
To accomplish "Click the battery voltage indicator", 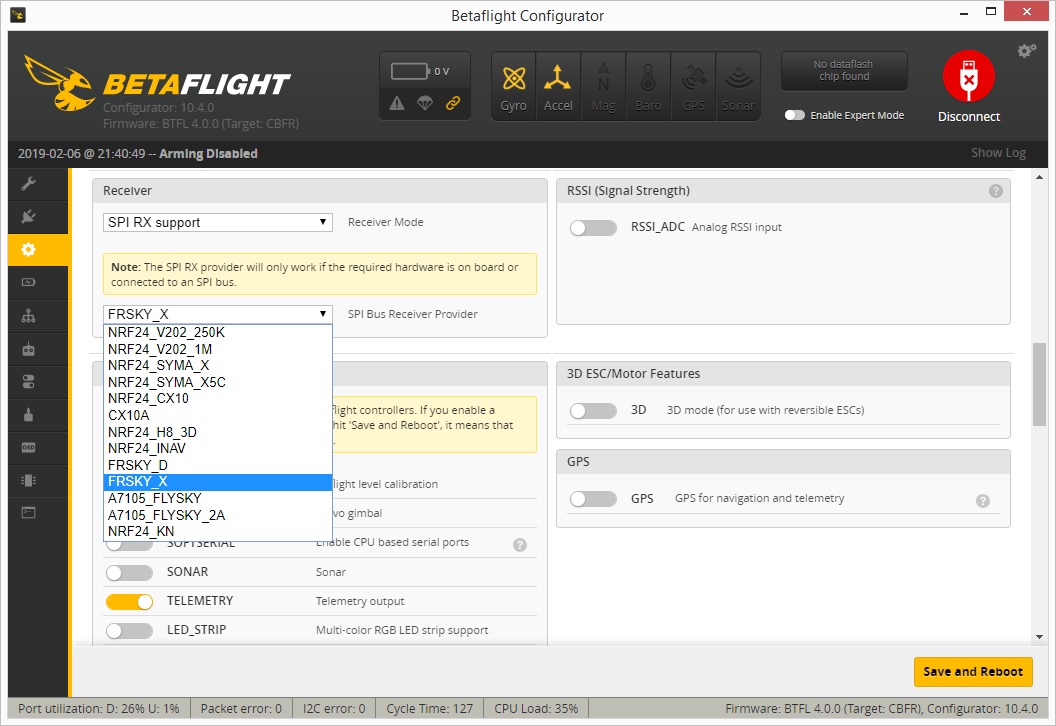I will 420,71.
